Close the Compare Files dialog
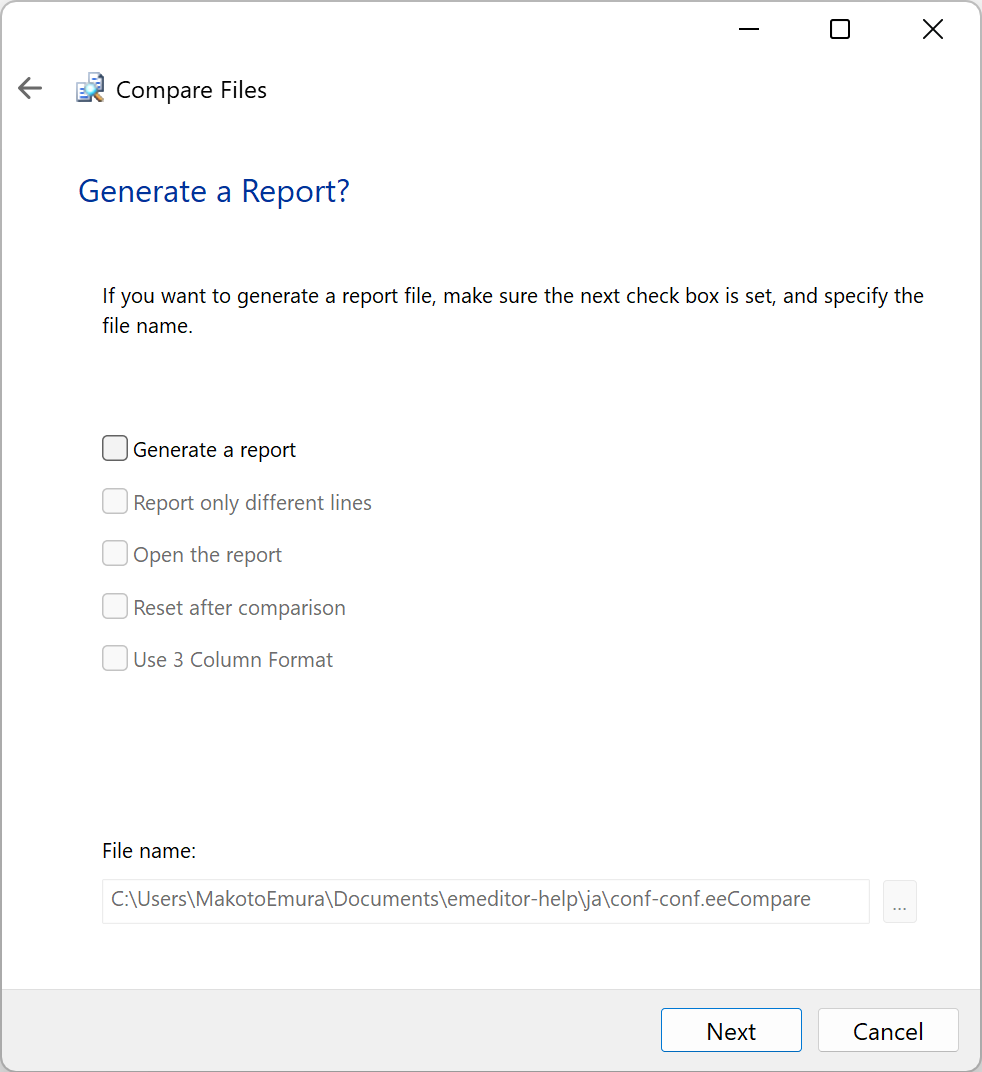This screenshot has height=1072, width=982. pyautogui.click(x=933, y=29)
